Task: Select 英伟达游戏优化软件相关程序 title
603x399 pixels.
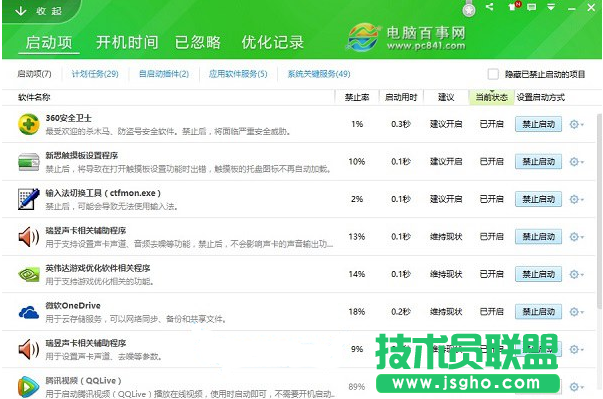Action: [98, 268]
